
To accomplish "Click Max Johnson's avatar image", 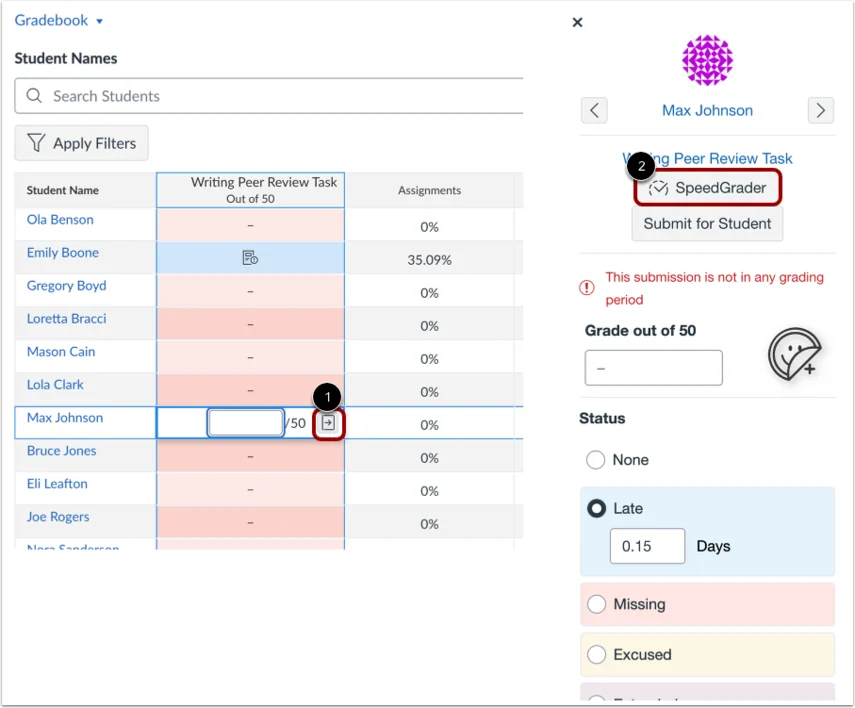I will click(707, 60).
